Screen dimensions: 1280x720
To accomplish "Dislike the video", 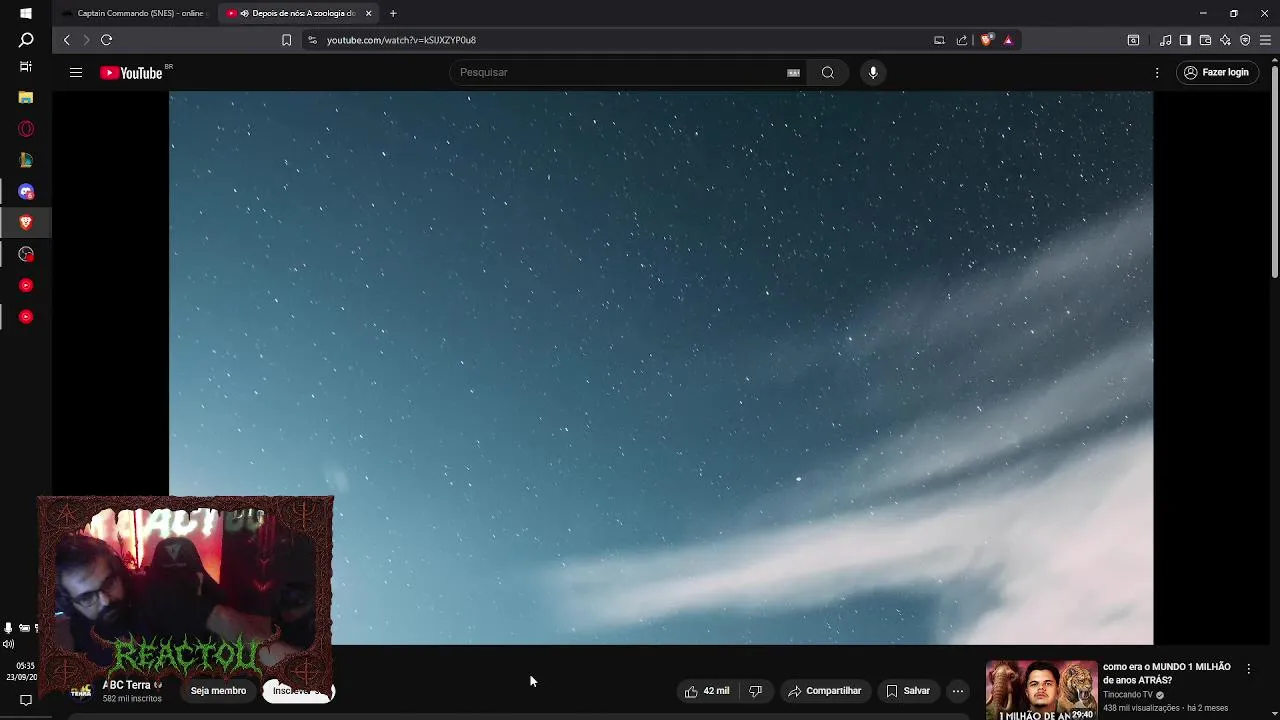I will tap(756, 691).
